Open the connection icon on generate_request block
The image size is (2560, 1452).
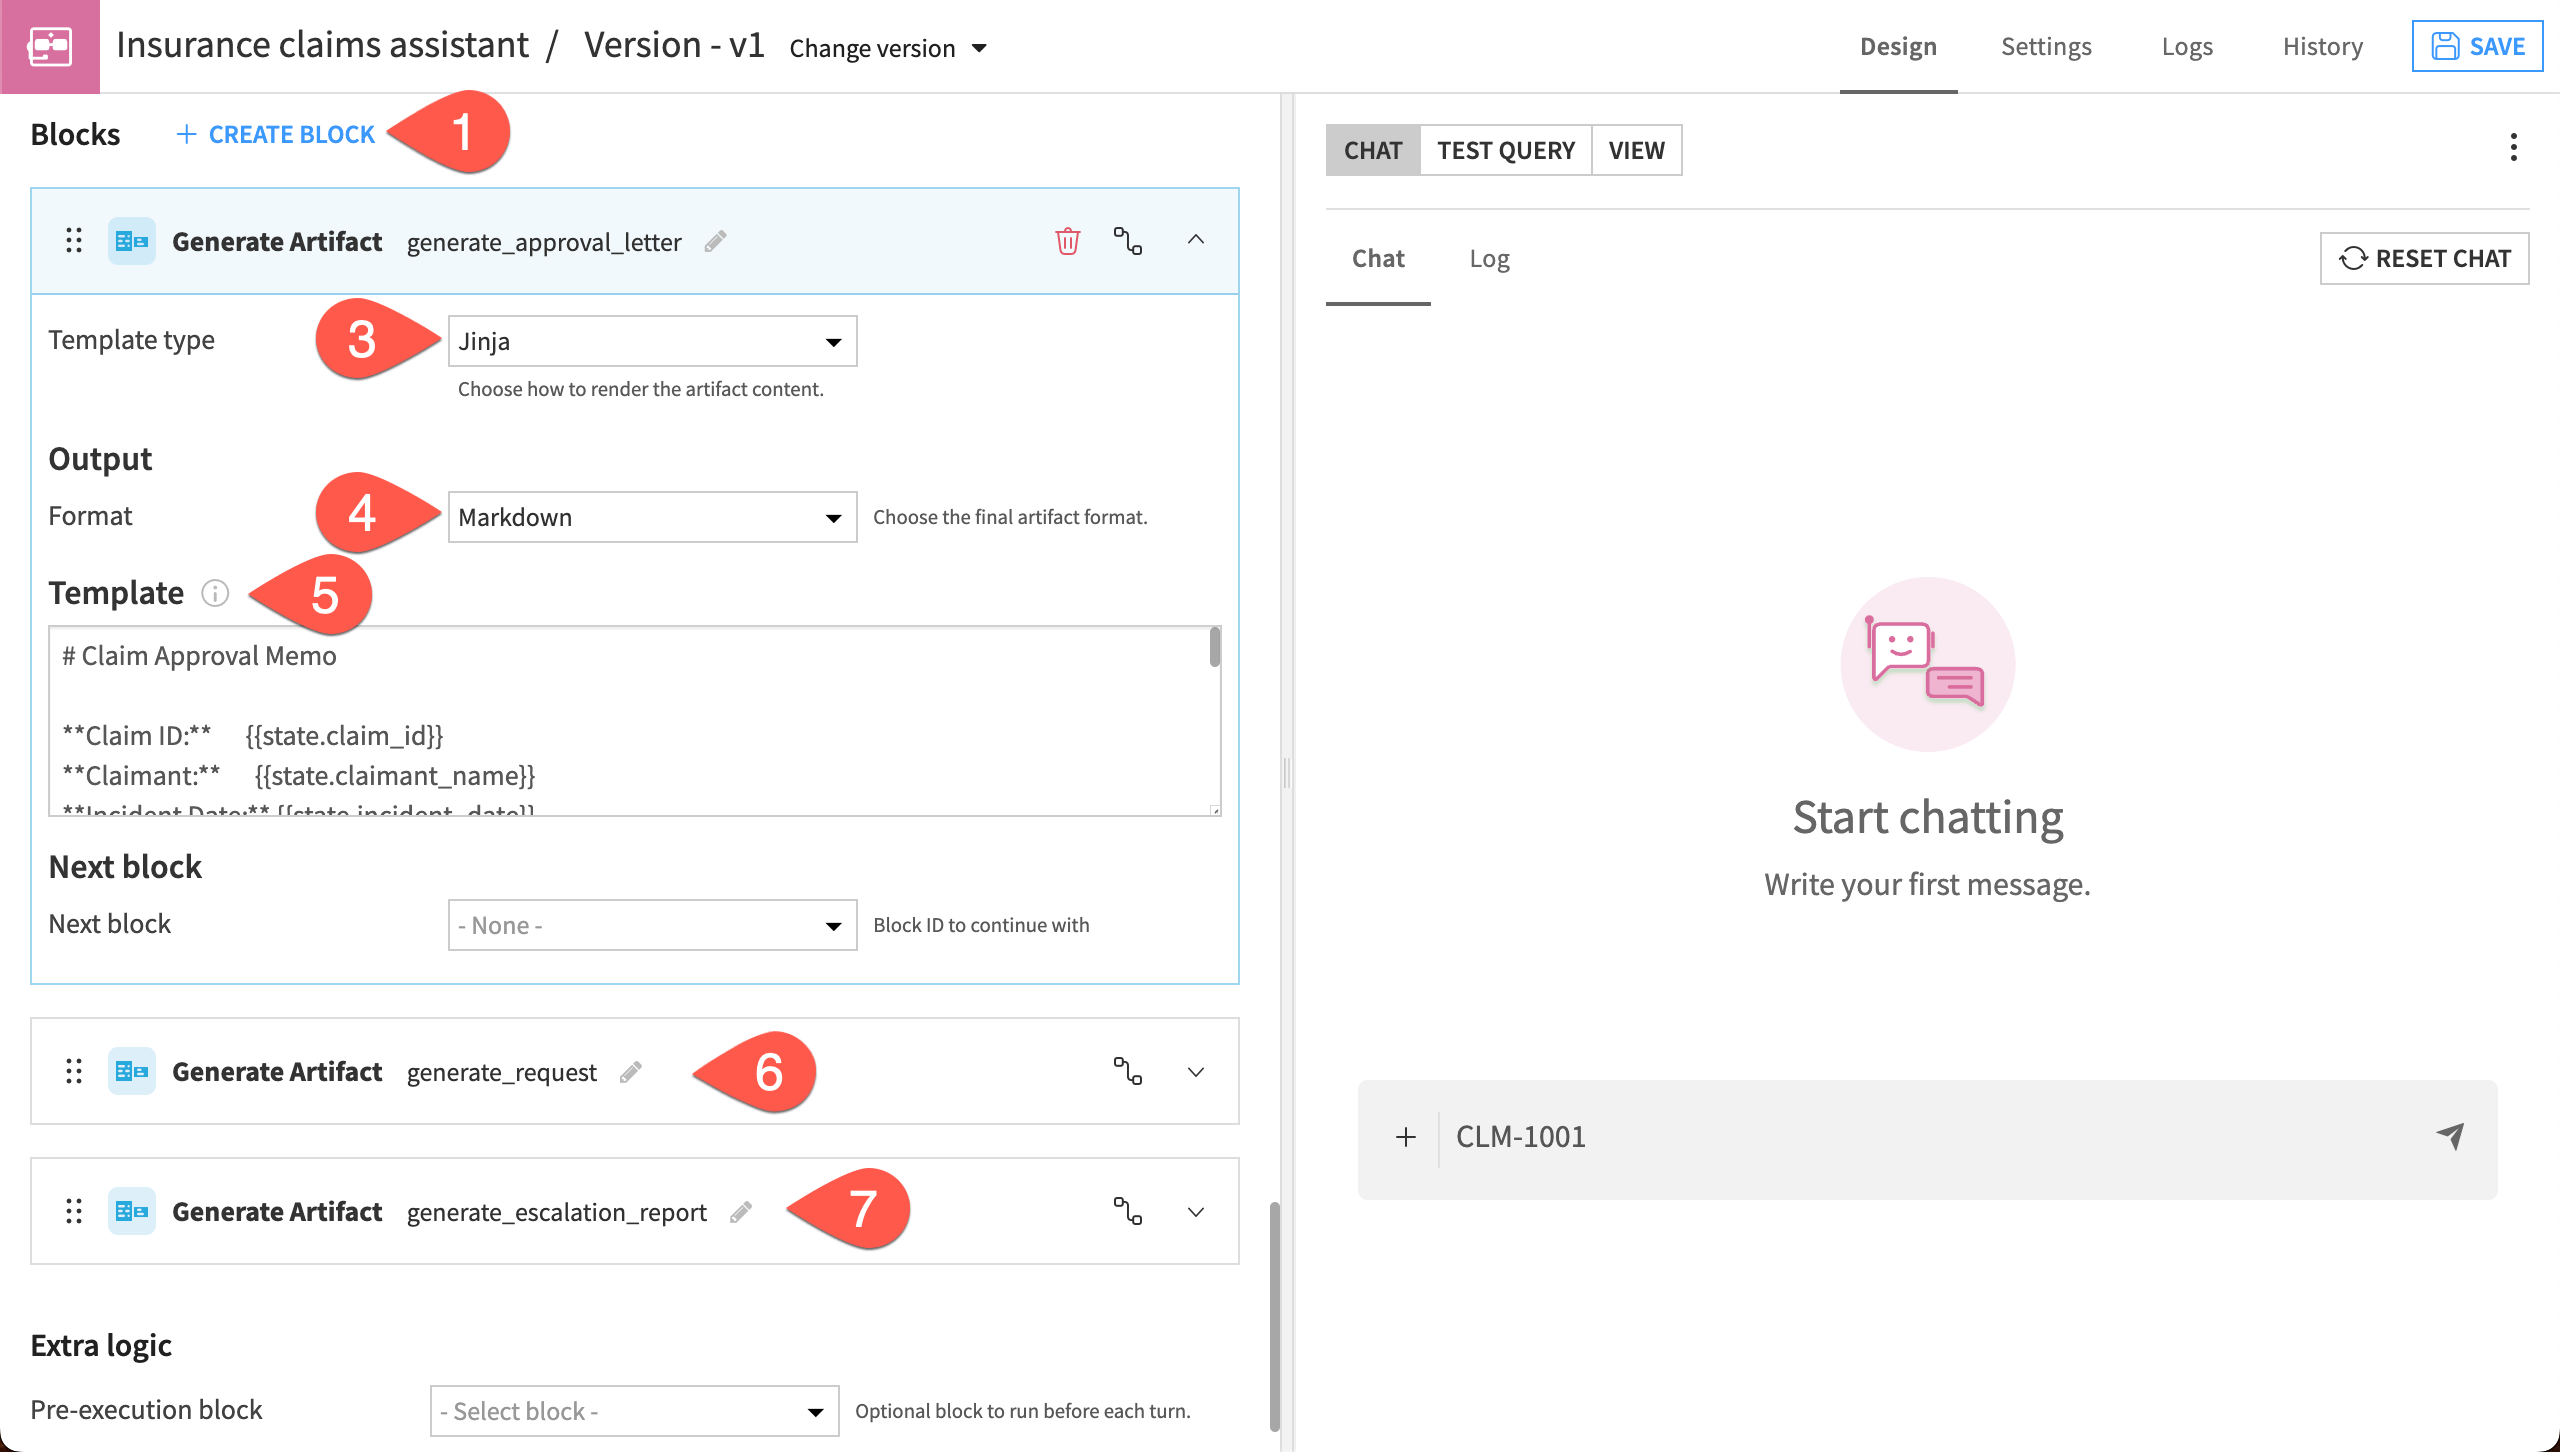1130,1071
